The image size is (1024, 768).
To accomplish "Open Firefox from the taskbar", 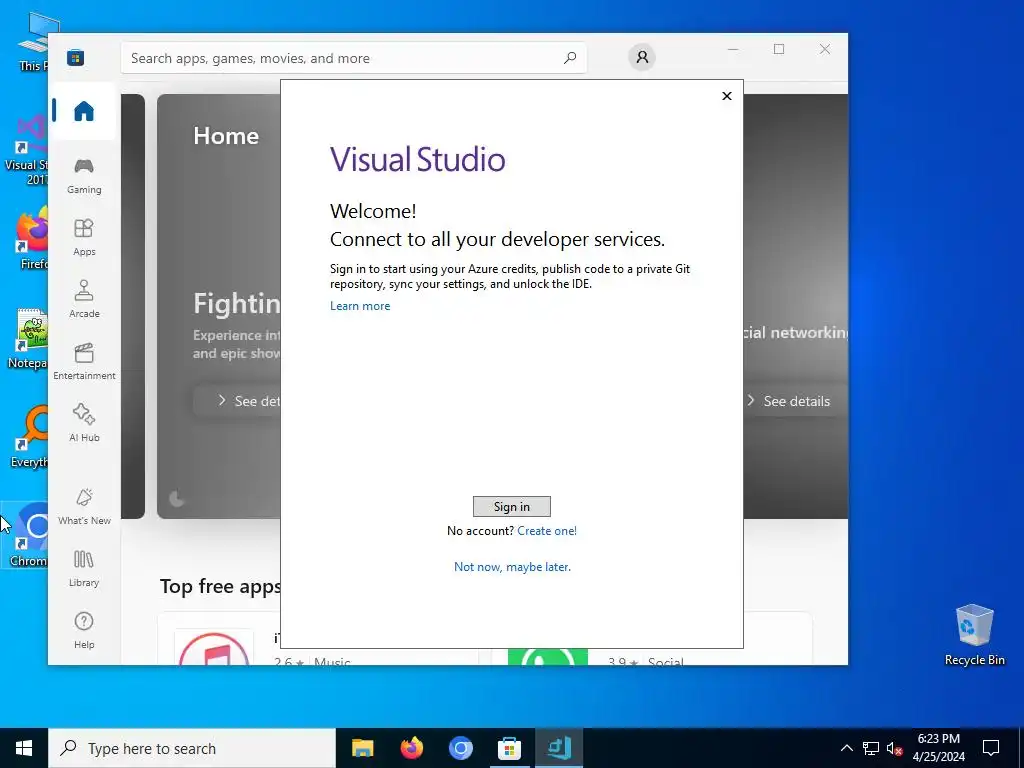I will click(x=411, y=748).
